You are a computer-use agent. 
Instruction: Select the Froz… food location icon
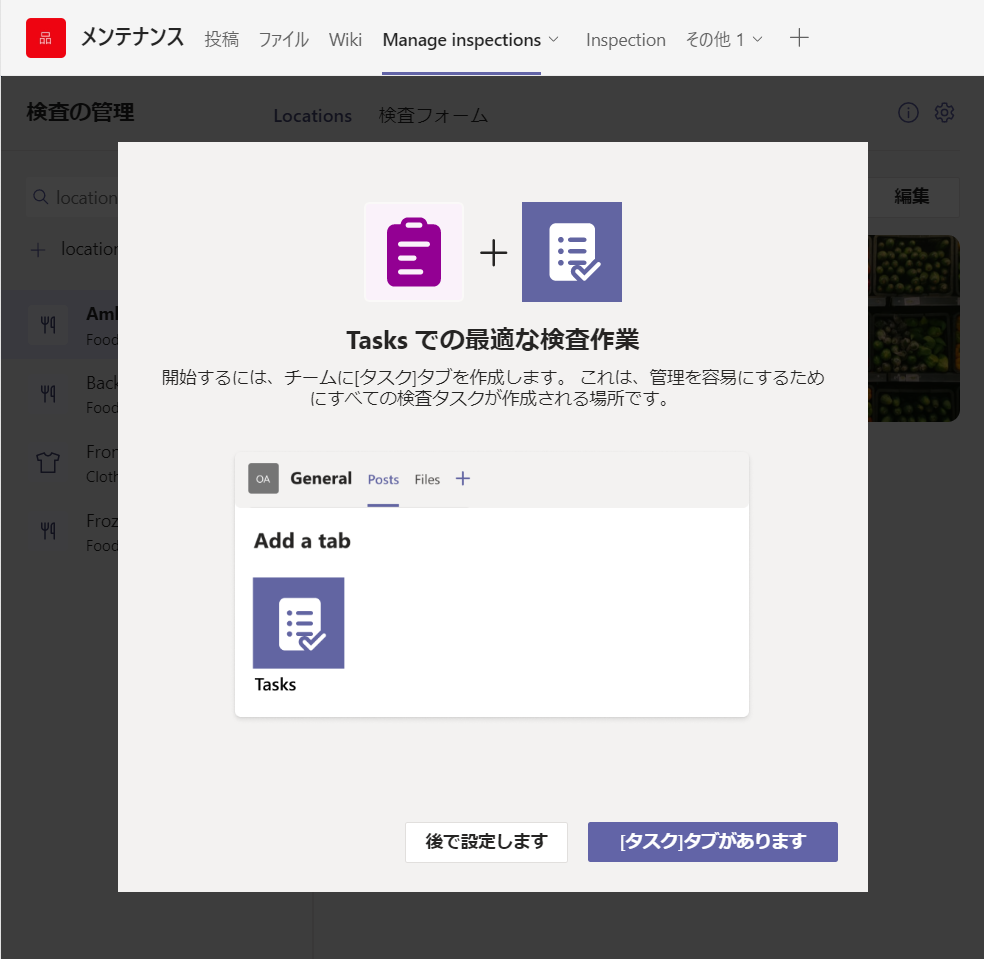click(x=48, y=532)
